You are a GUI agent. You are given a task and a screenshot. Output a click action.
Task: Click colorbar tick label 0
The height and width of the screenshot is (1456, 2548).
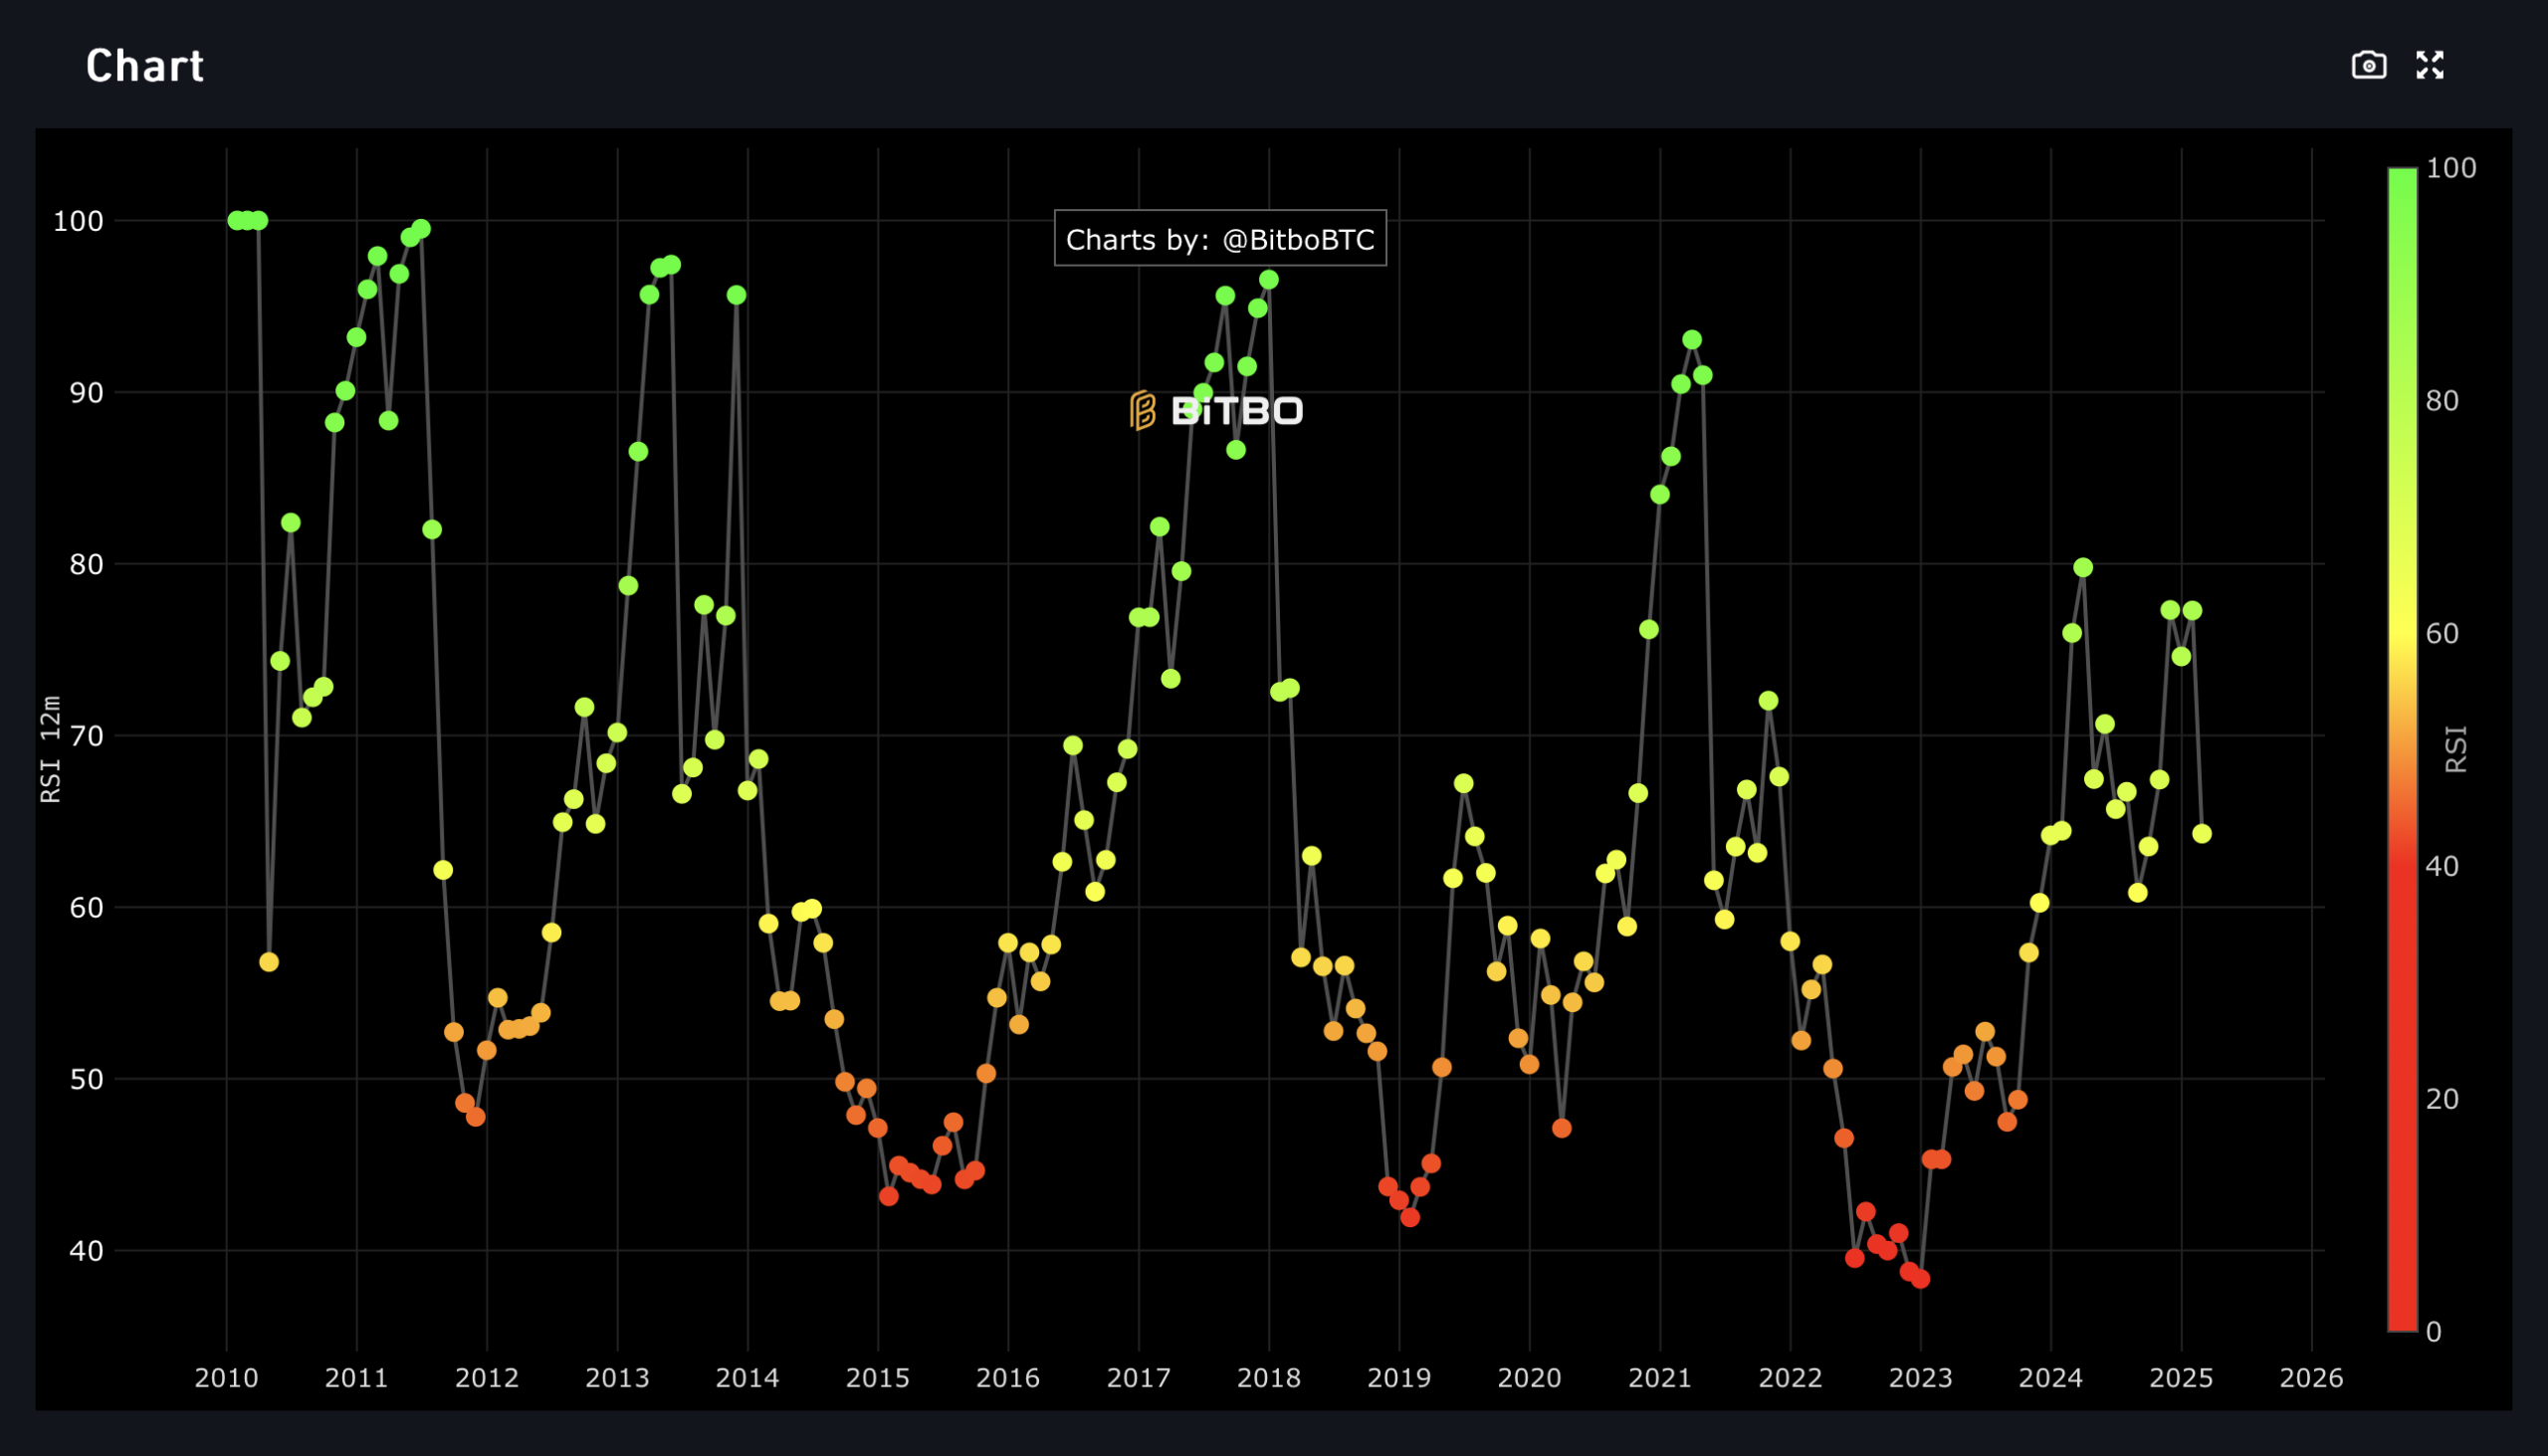[2434, 1332]
